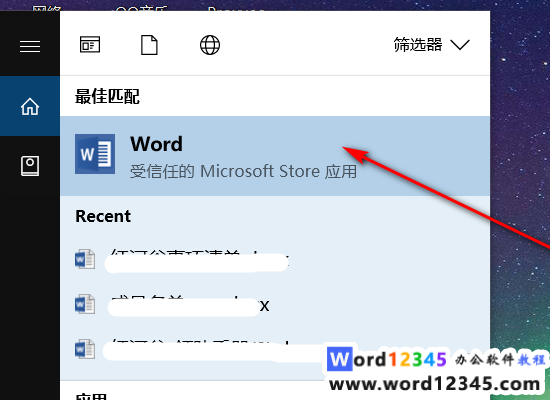Open the Word best match result
The height and width of the screenshot is (400, 550).
[275, 156]
